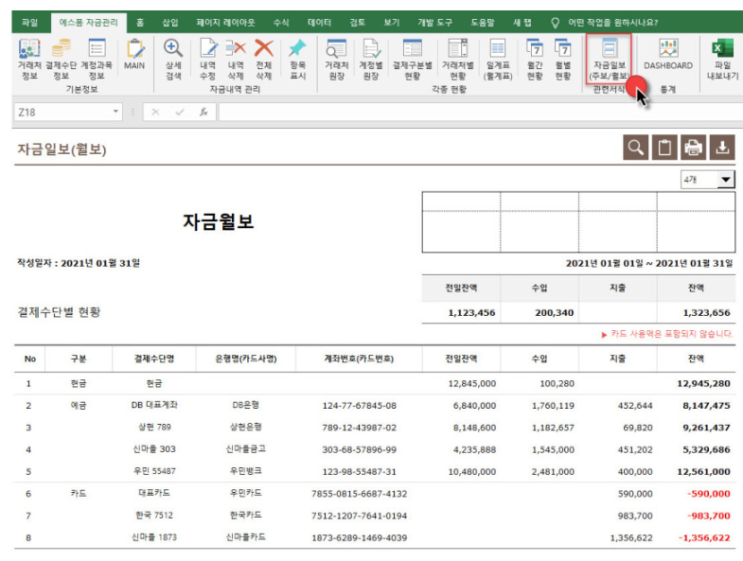Open 상세 검색 magnifier tool

pyautogui.click(x=173, y=59)
